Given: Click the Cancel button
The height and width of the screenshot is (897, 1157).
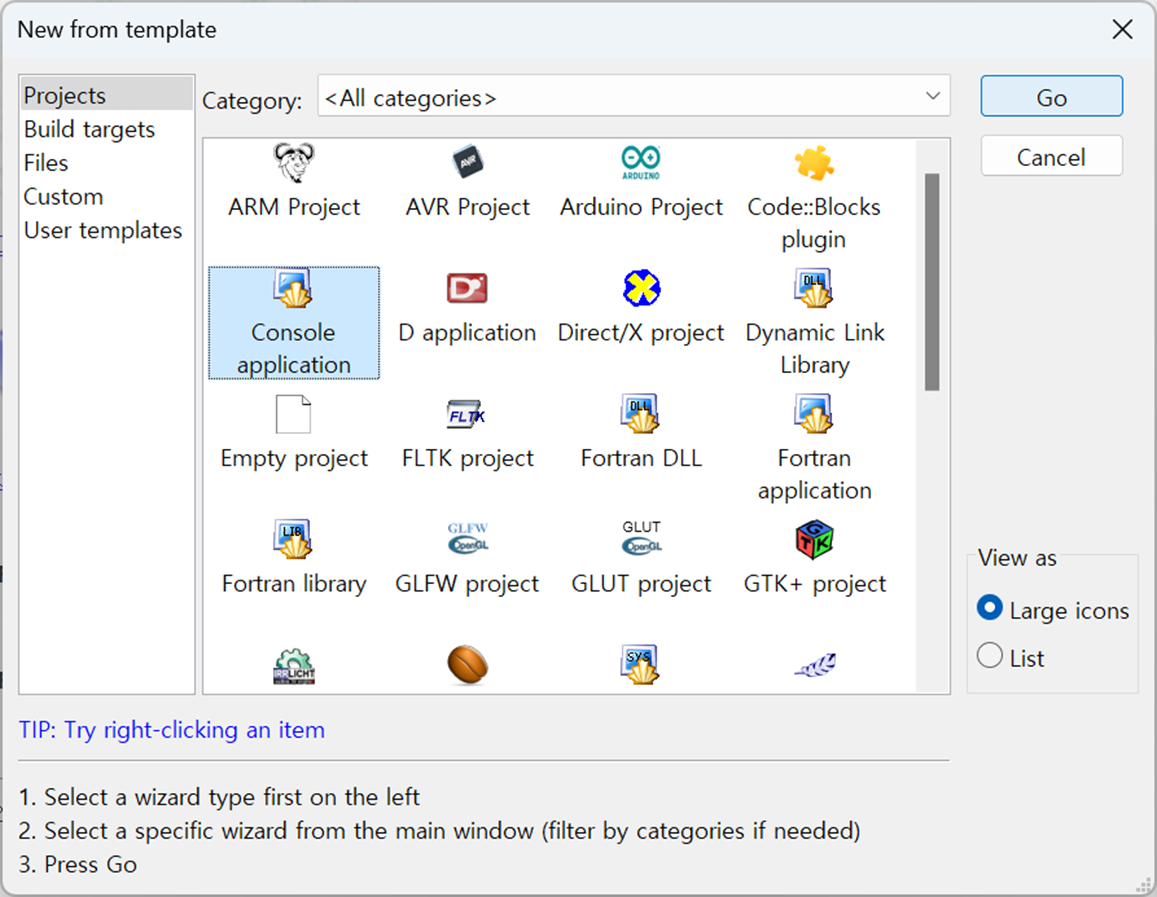Looking at the screenshot, I should [1051, 156].
